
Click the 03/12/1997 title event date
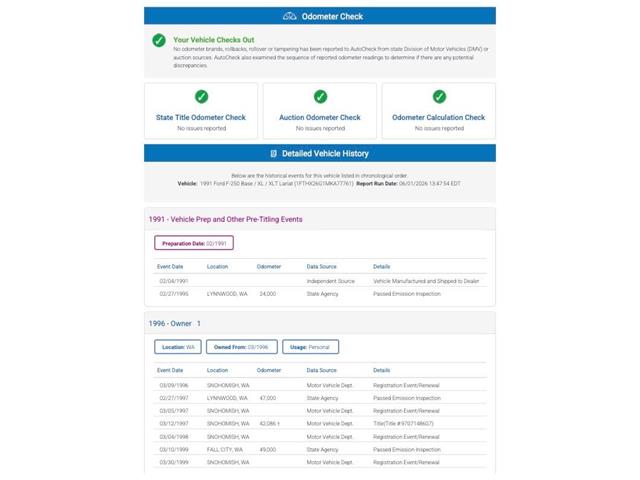point(173,424)
